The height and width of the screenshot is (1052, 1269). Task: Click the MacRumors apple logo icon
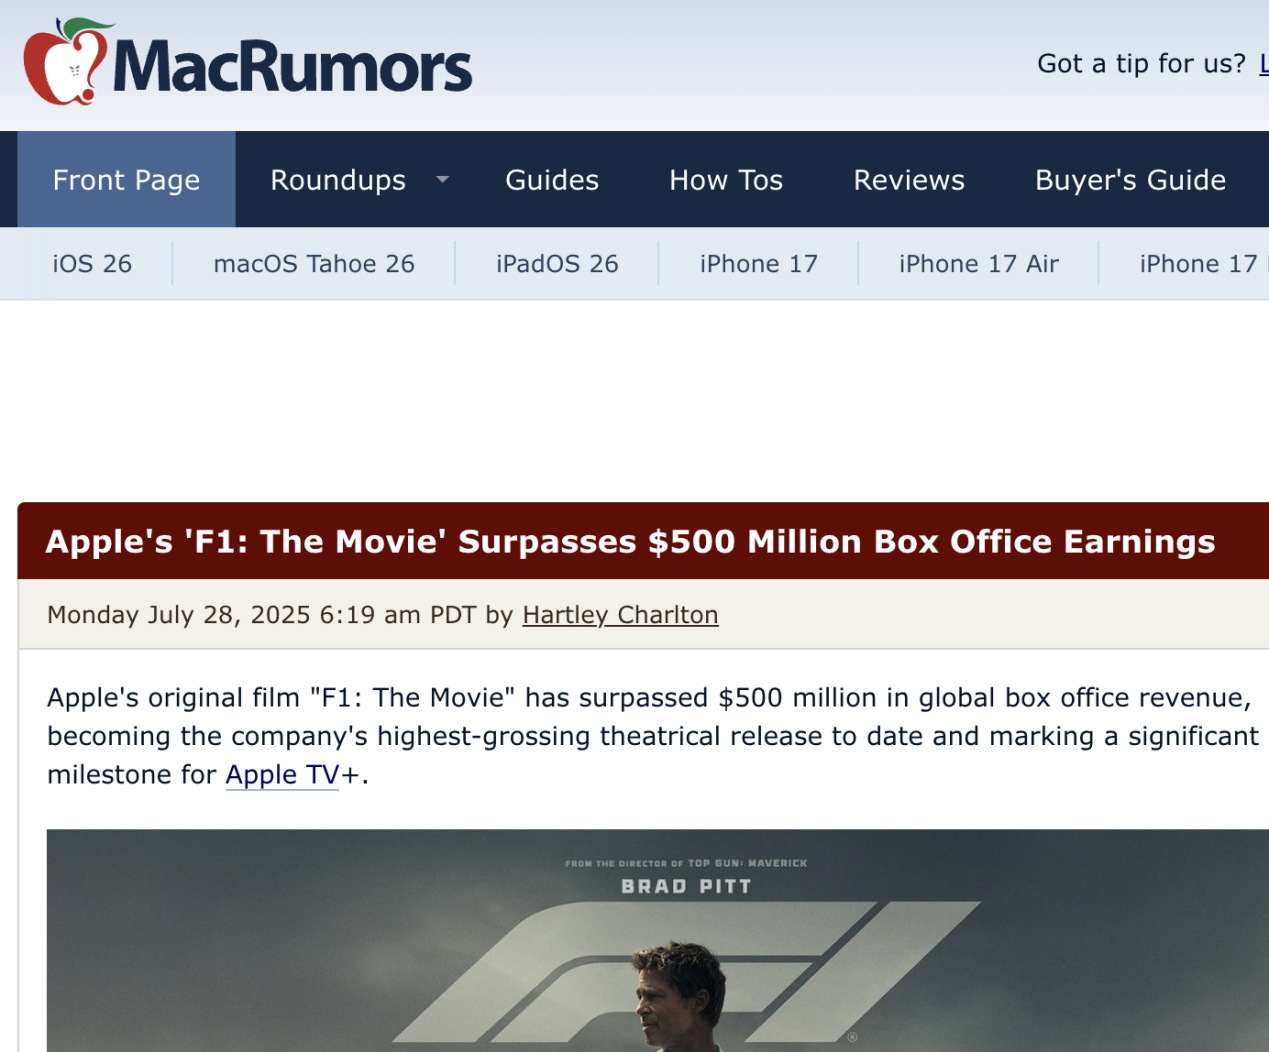pos(66,61)
